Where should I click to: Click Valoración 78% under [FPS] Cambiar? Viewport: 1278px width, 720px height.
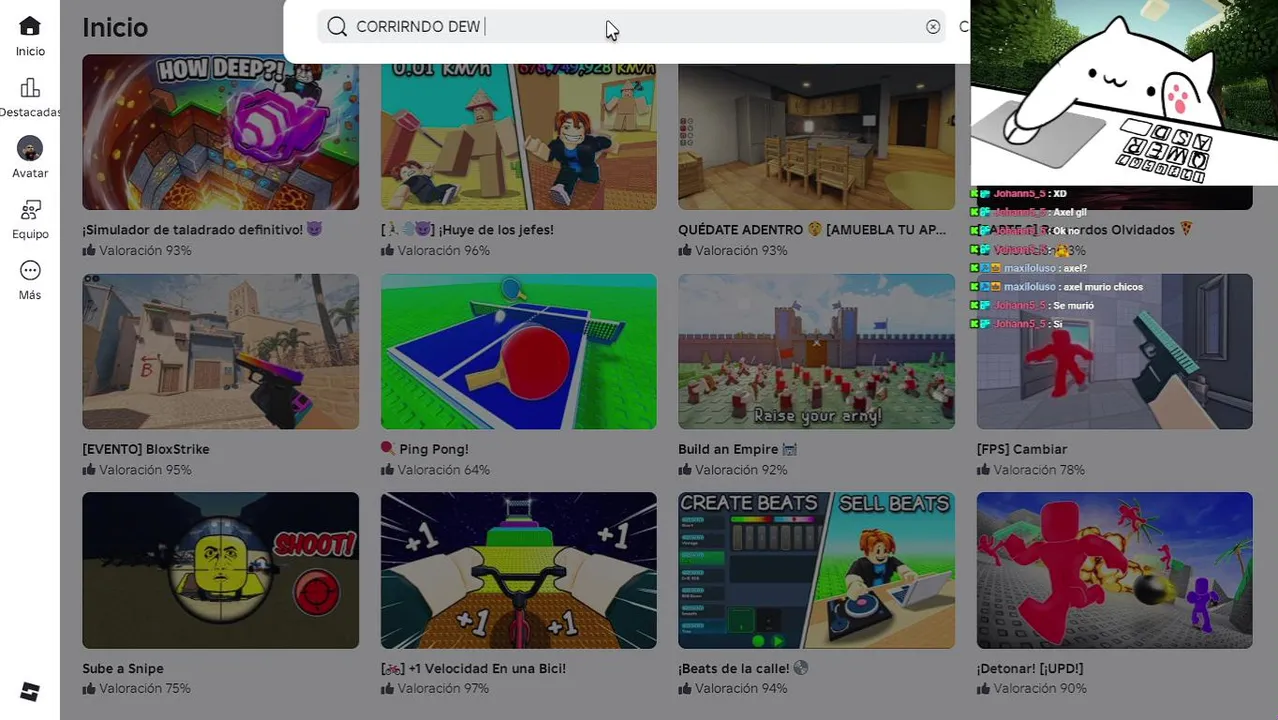point(1031,470)
